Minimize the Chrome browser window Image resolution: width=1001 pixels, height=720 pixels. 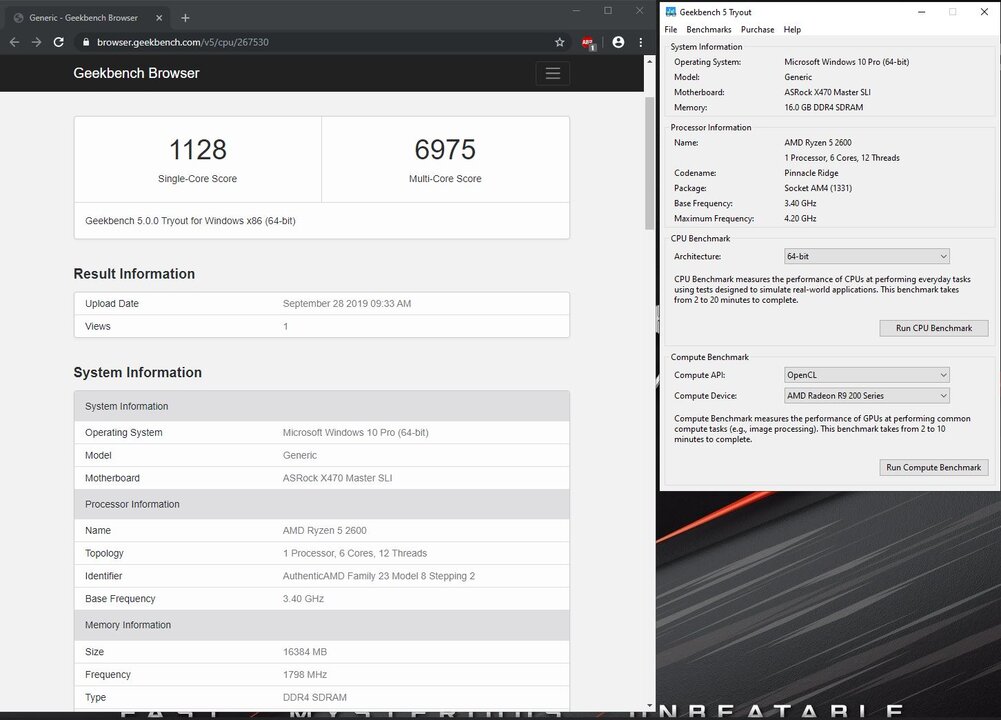pyautogui.click(x=576, y=11)
